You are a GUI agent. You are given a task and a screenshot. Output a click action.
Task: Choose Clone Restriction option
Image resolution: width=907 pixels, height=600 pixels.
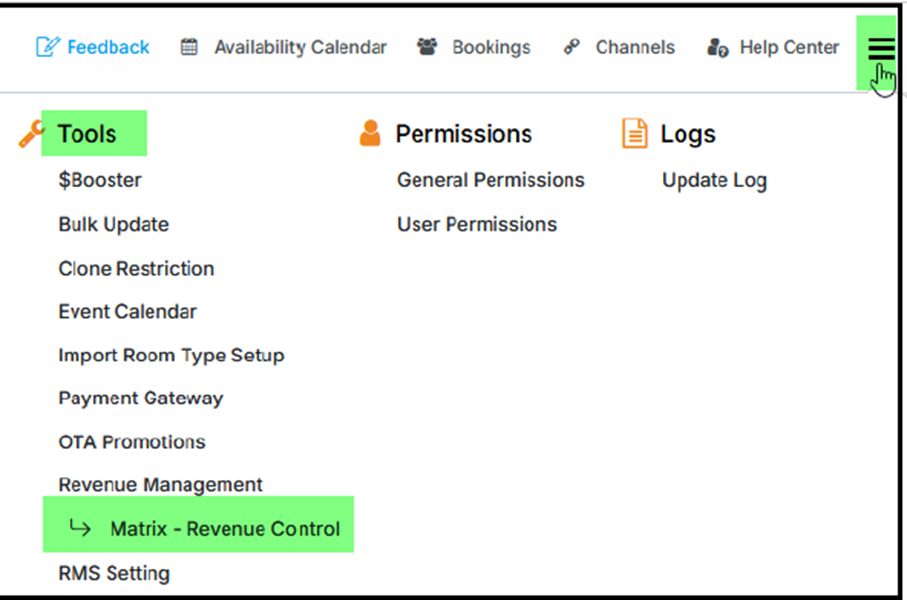[136, 269]
